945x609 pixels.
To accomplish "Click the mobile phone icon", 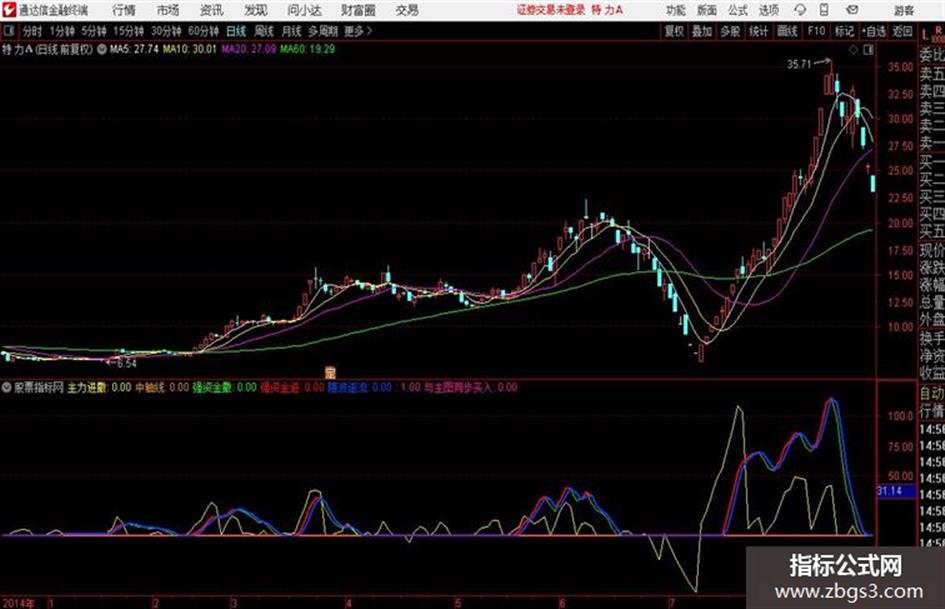I will (824, 10).
